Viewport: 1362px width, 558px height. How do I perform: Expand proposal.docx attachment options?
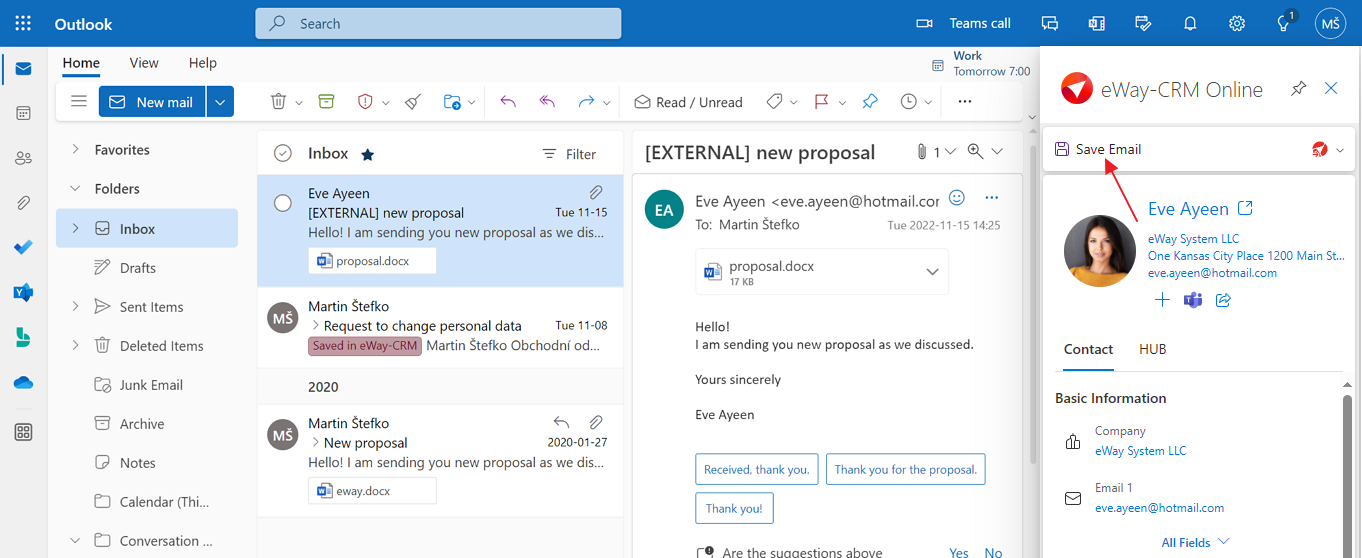(932, 272)
